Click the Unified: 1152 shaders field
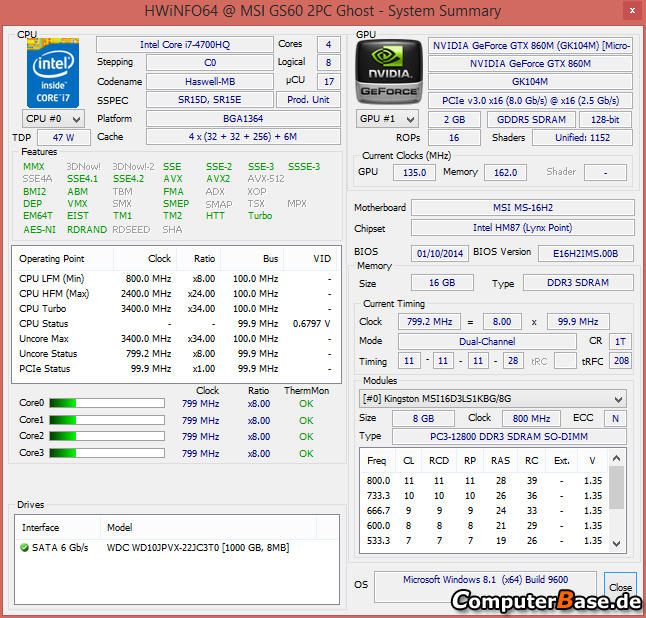 click(582, 138)
